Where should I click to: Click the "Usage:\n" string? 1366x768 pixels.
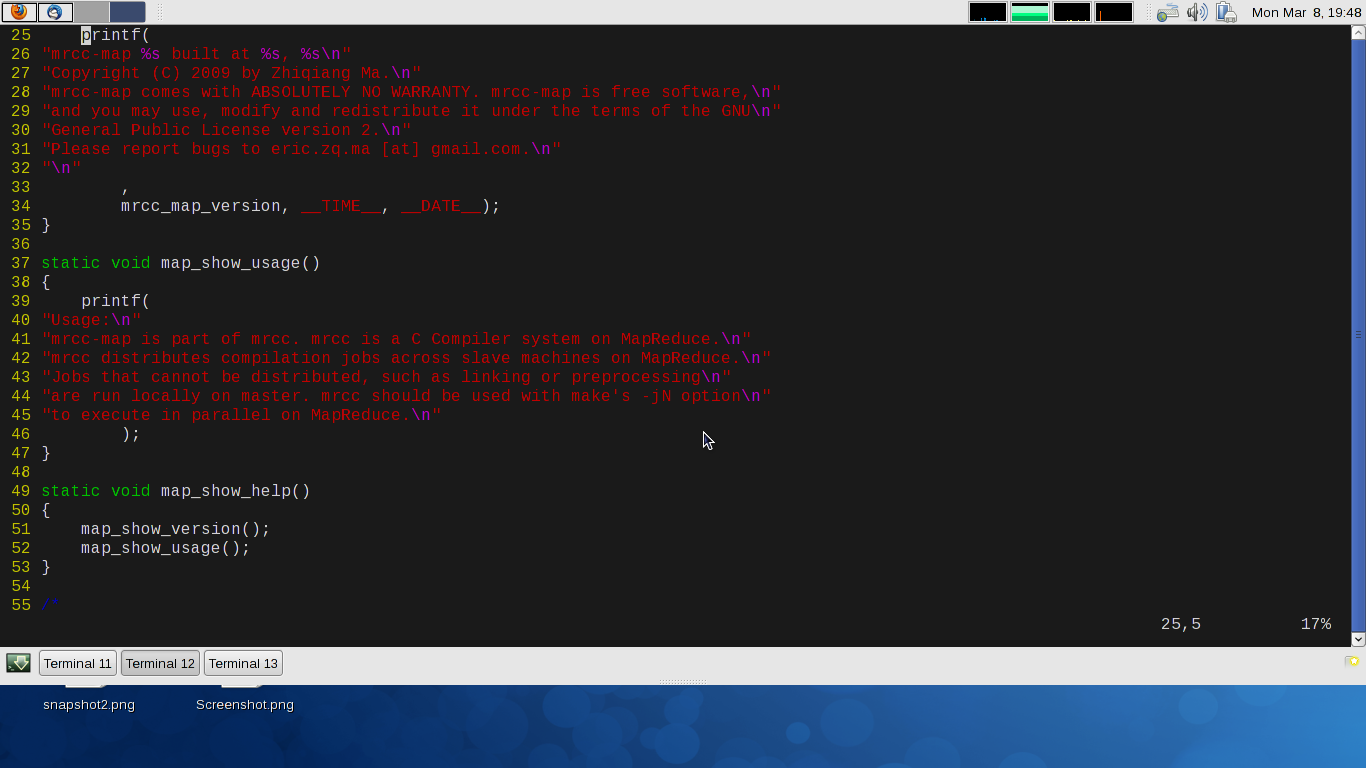pyautogui.click(x=91, y=320)
